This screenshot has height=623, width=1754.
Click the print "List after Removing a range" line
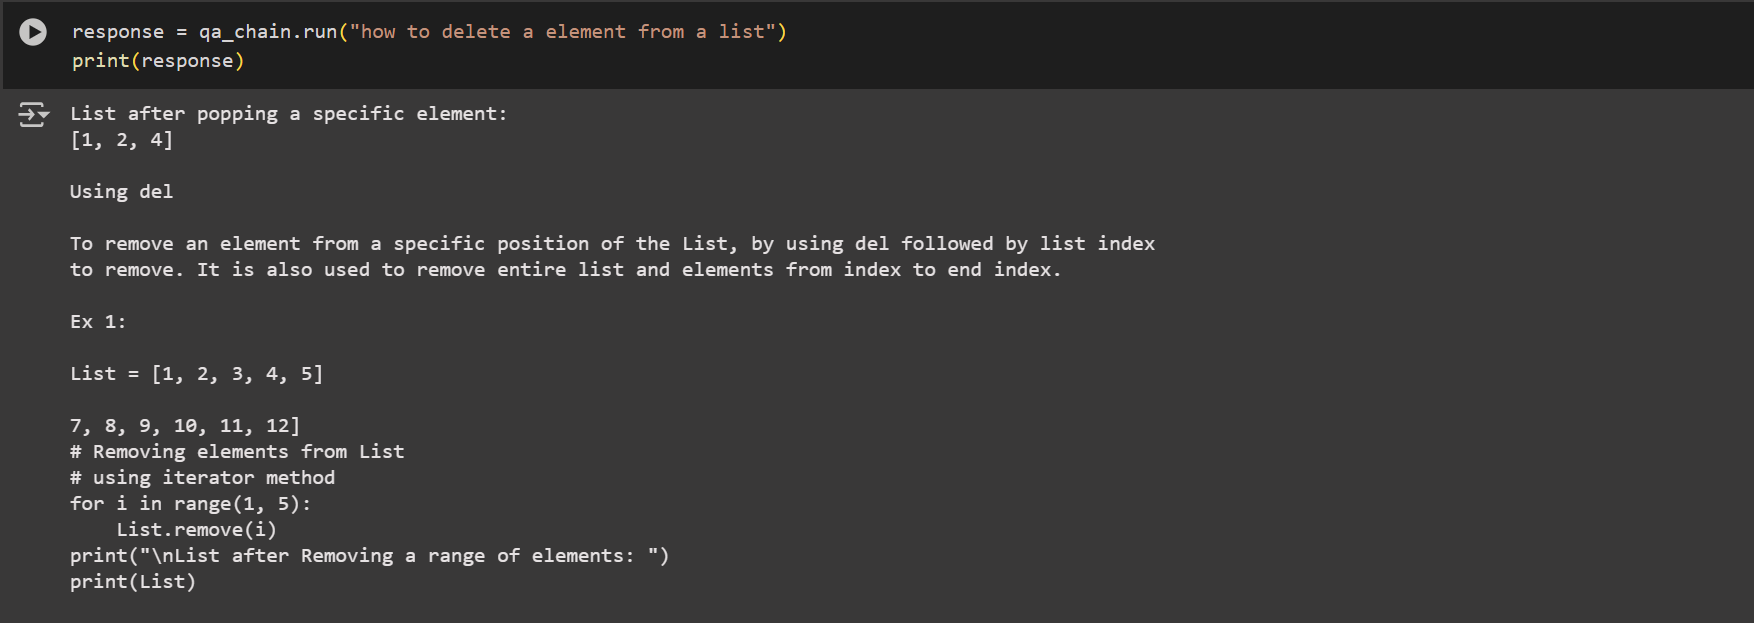click(x=369, y=556)
